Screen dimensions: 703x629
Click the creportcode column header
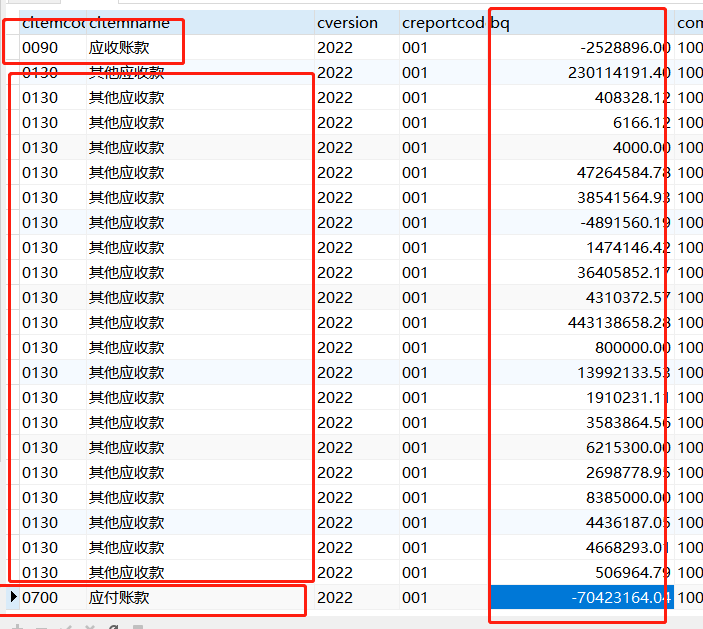(443, 22)
